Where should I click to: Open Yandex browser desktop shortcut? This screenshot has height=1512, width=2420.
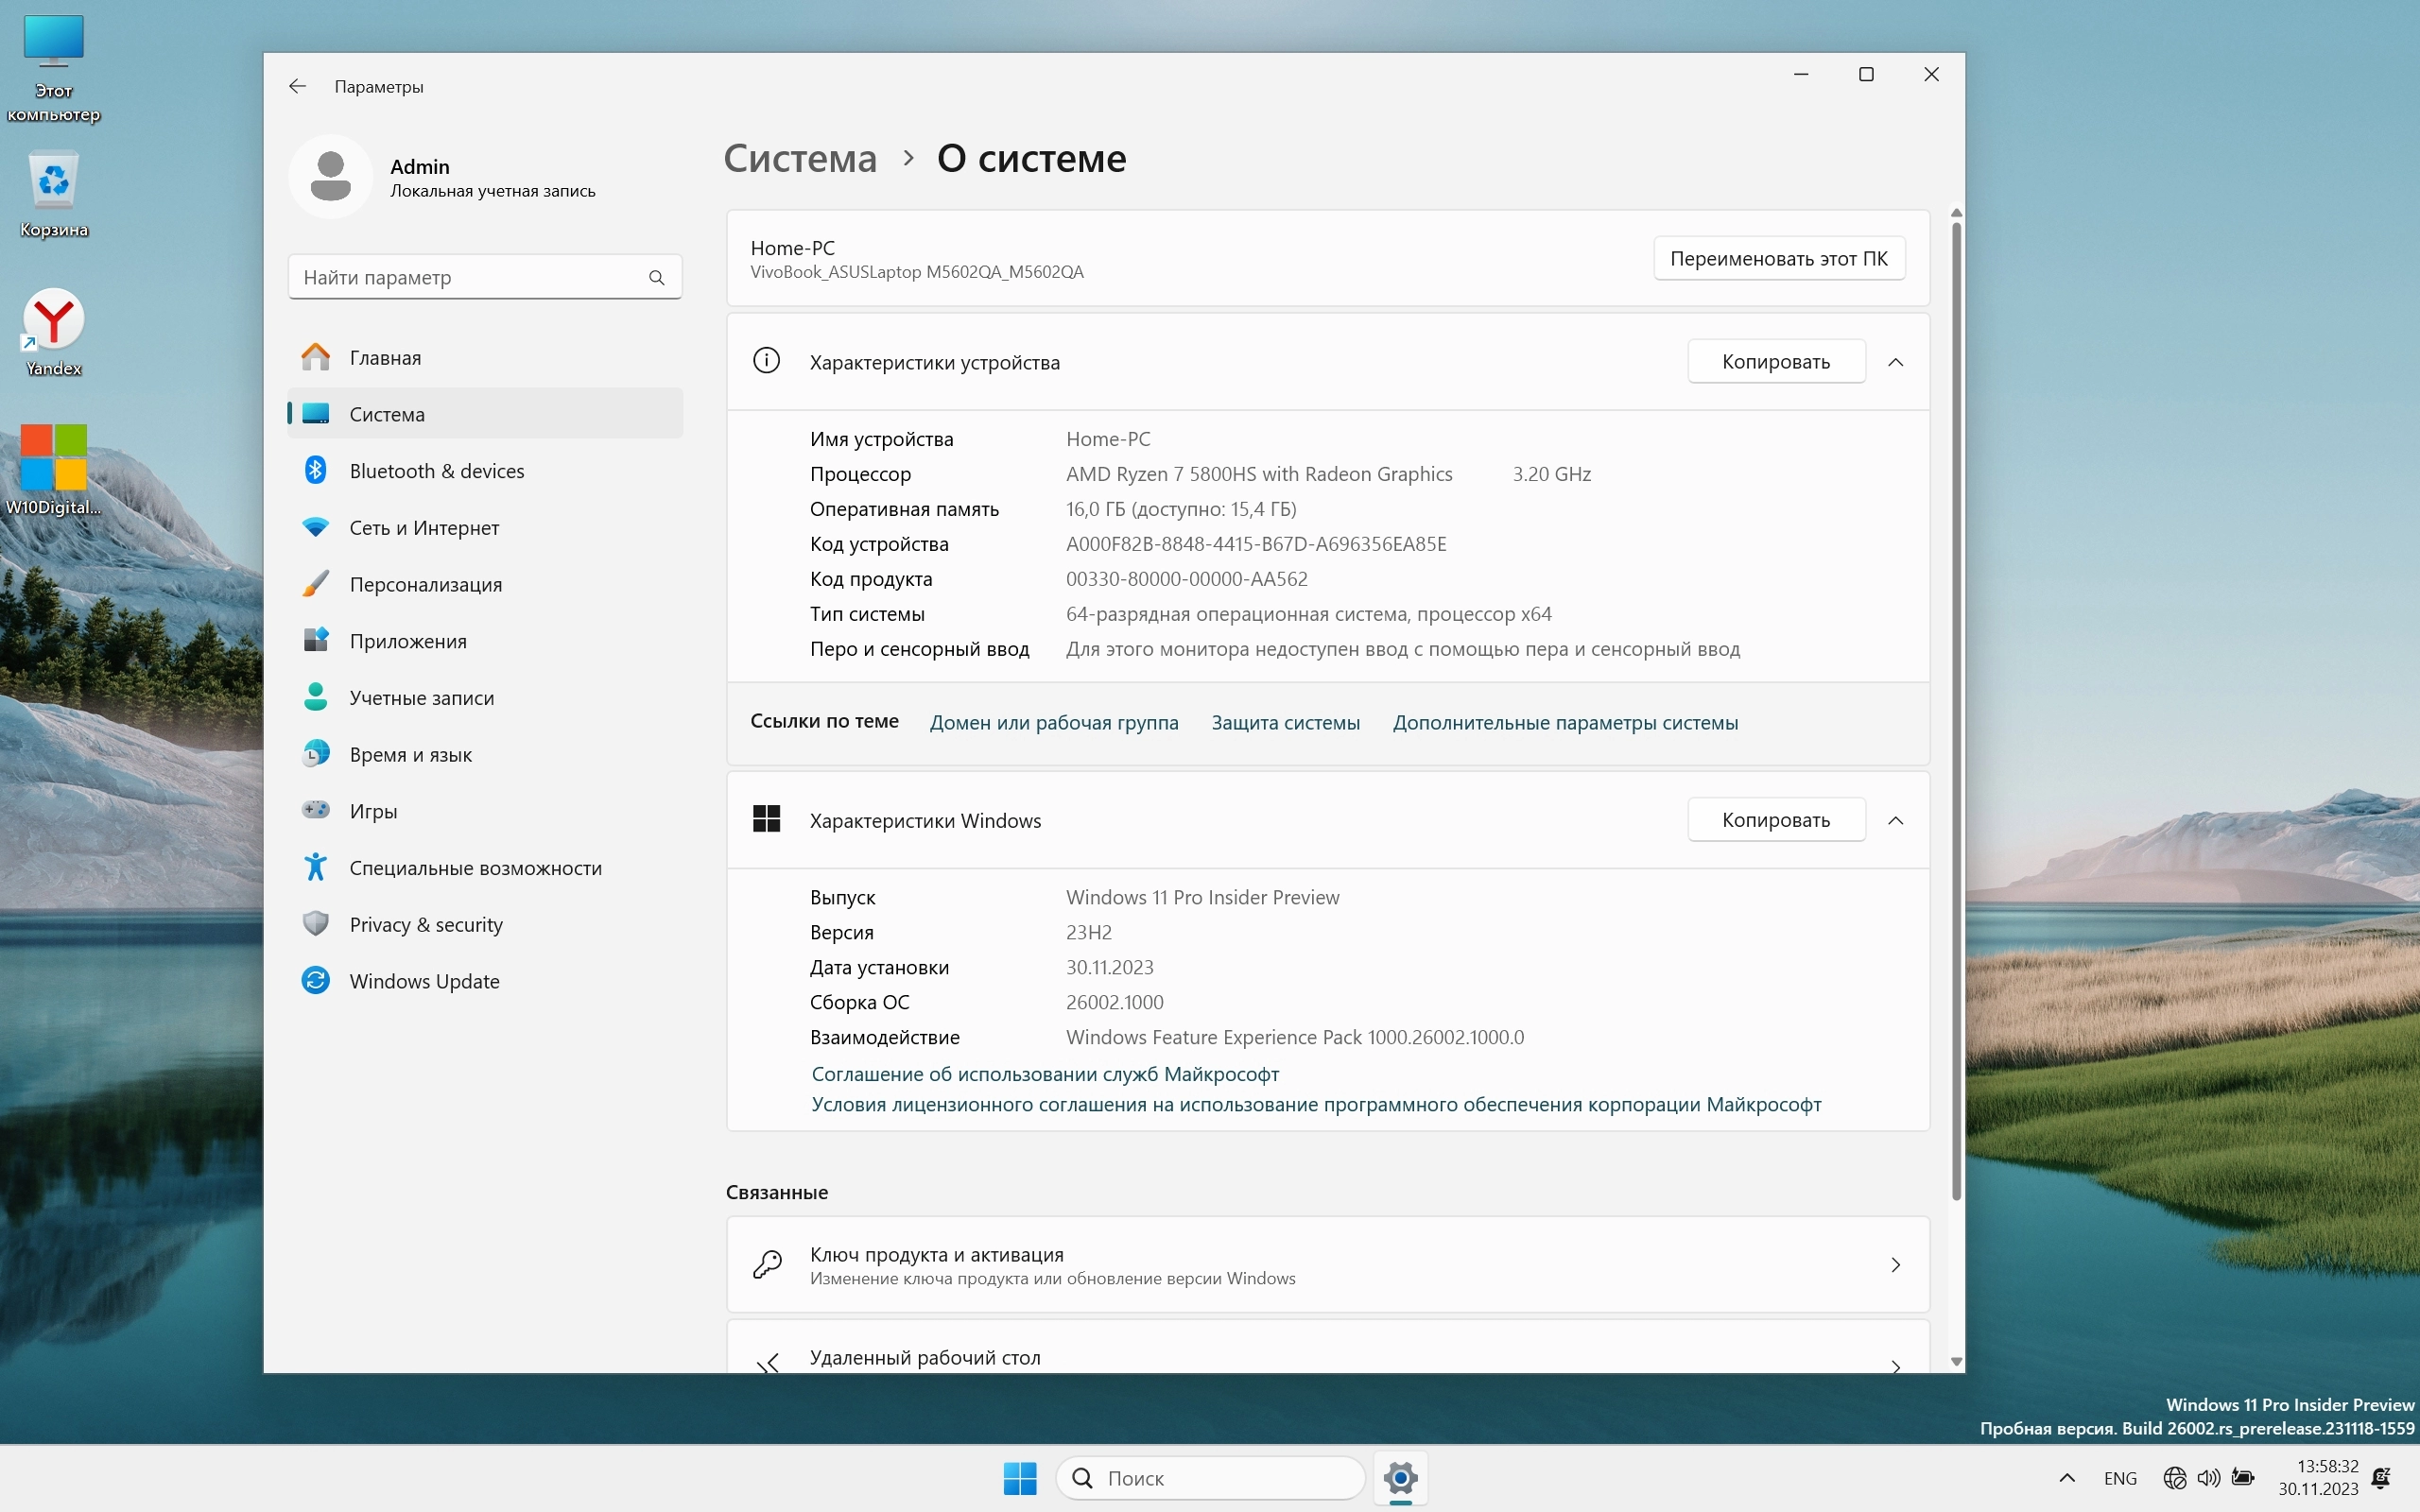pos(54,322)
